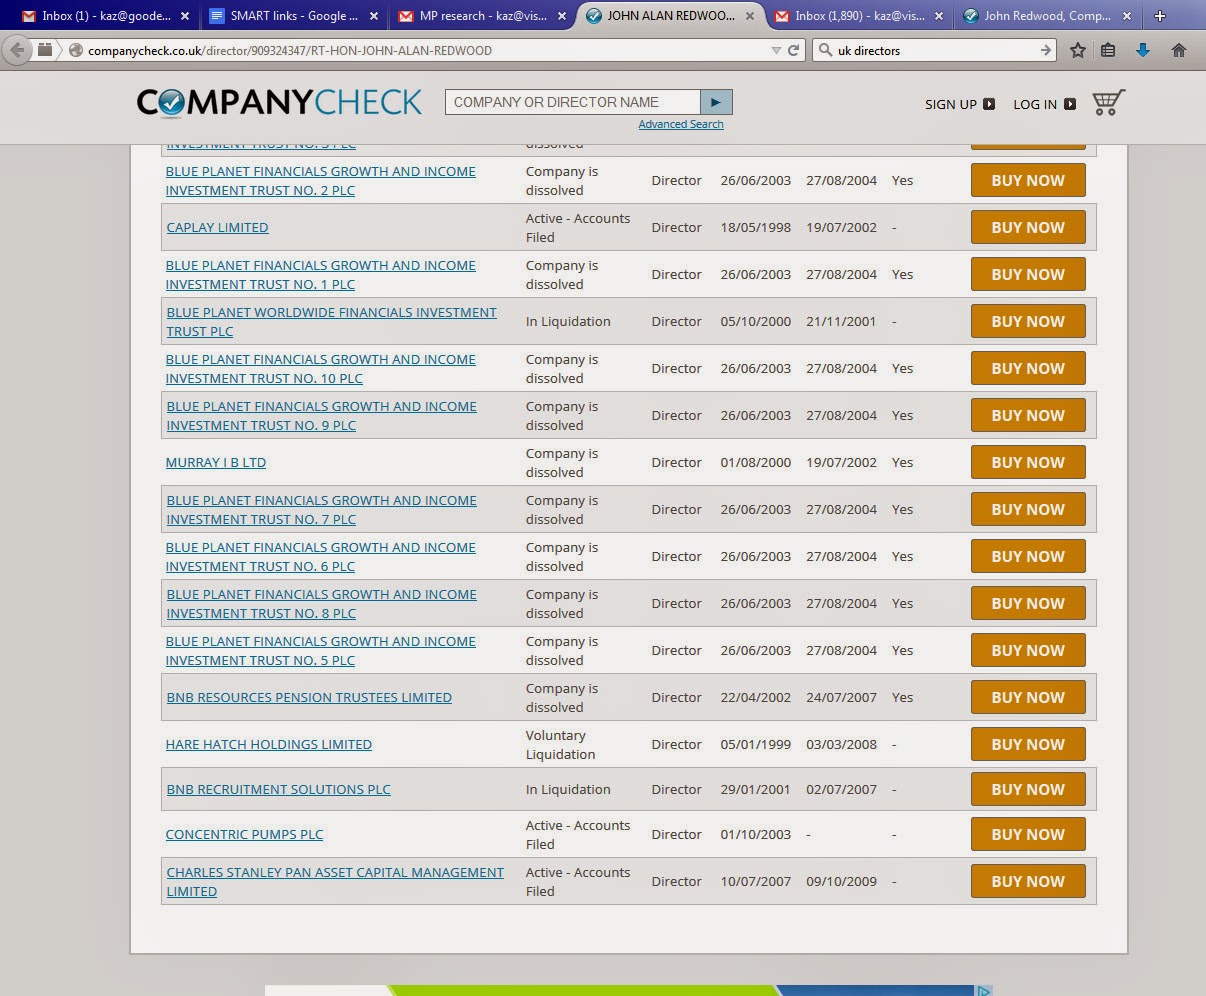The image size is (1206, 996).
Task: Click the CompanyCheck logo
Action: [279, 102]
